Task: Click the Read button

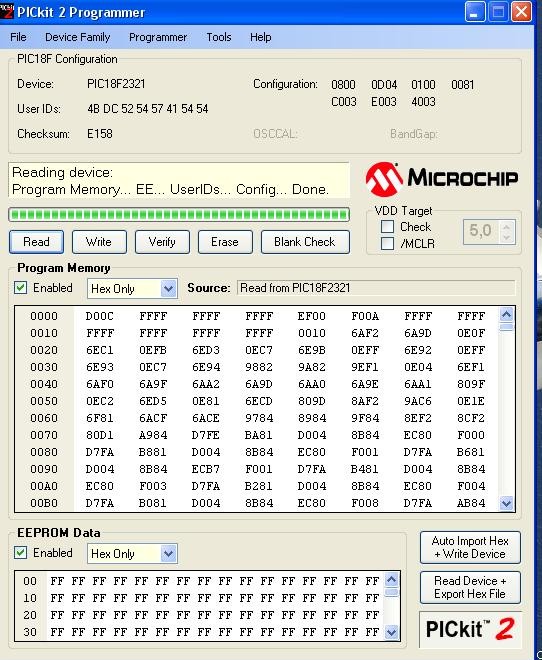Action: [x=36, y=242]
